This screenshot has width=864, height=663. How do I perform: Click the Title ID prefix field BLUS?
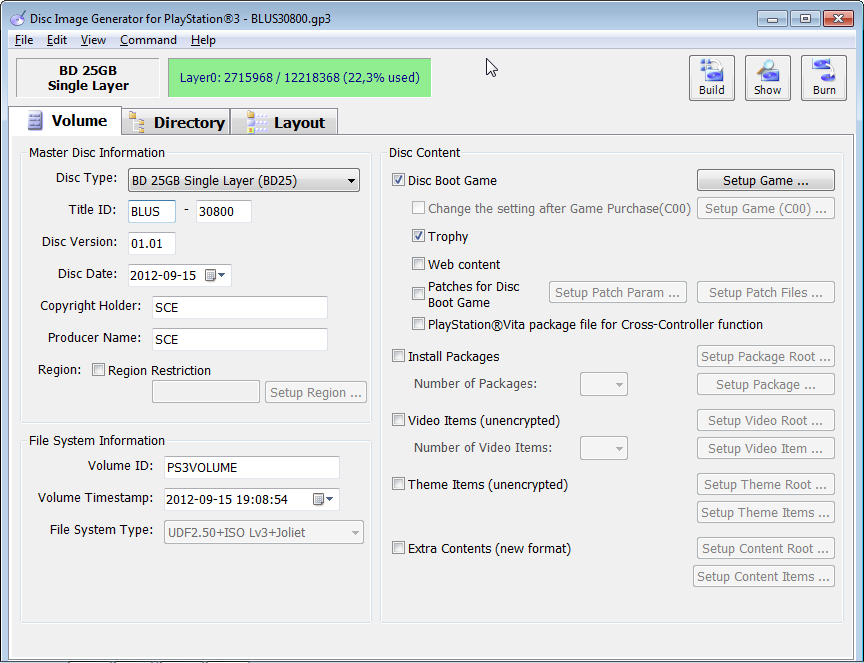[x=152, y=211]
